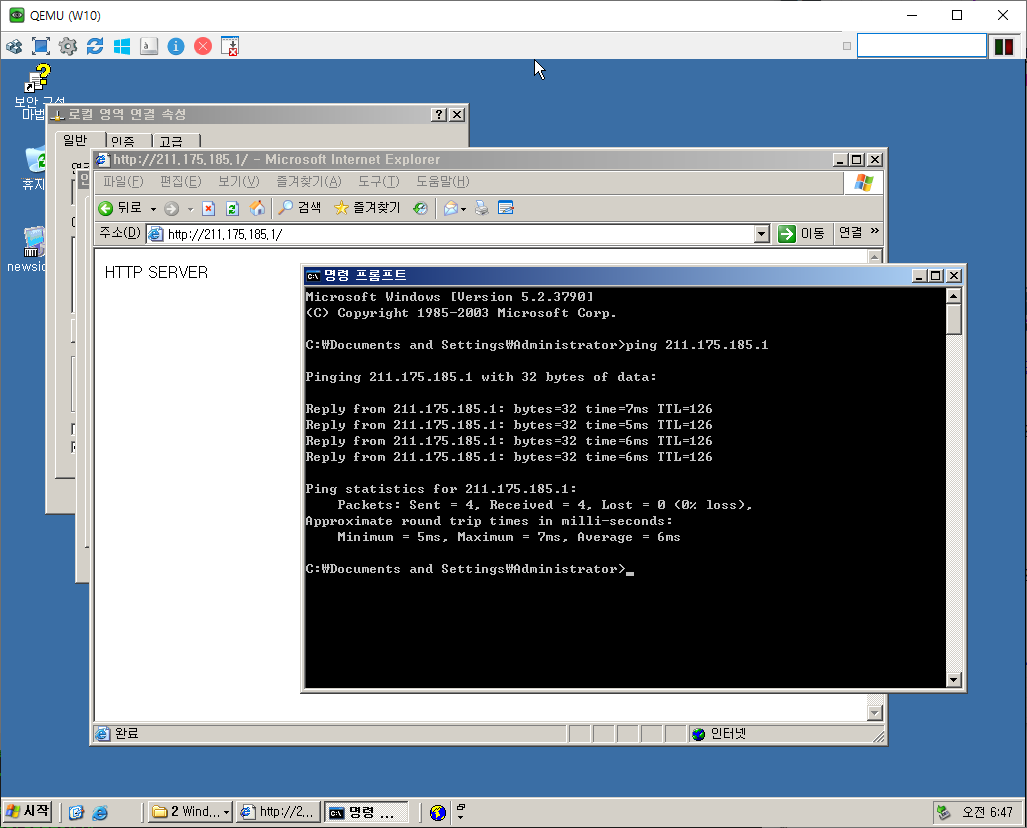Click the globe icon in taskbar toolbar
Viewport: 1027px width, 828px height.
(438, 813)
